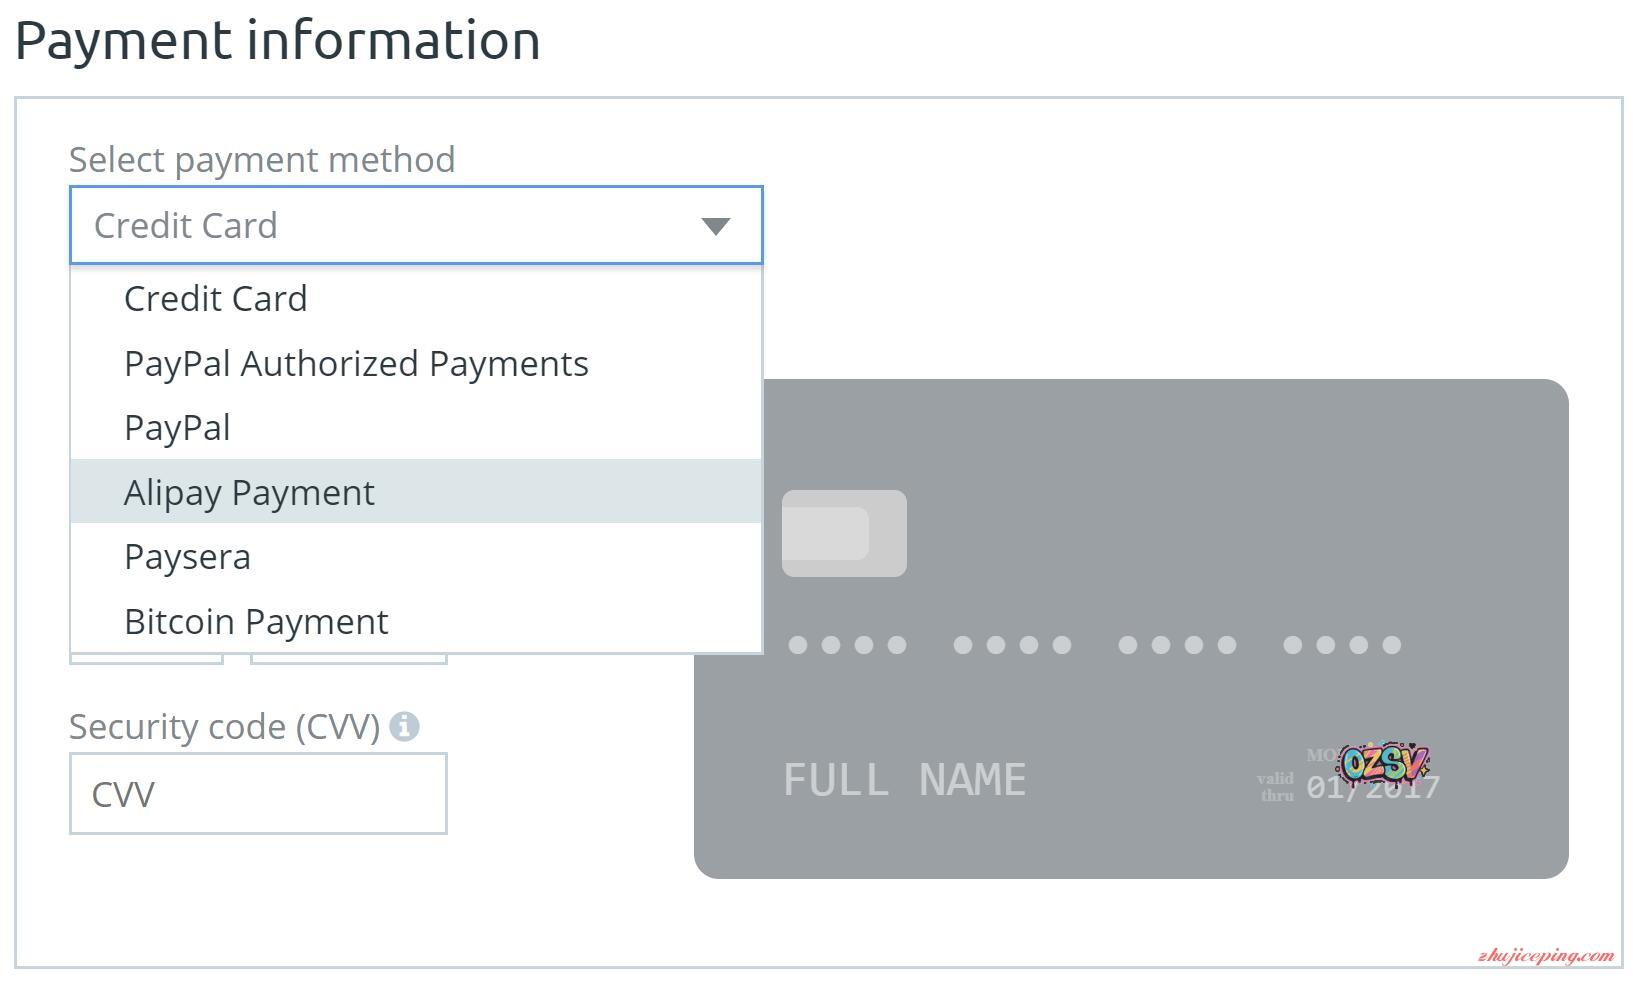Focus the CVV input field

(x=258, y=794)
